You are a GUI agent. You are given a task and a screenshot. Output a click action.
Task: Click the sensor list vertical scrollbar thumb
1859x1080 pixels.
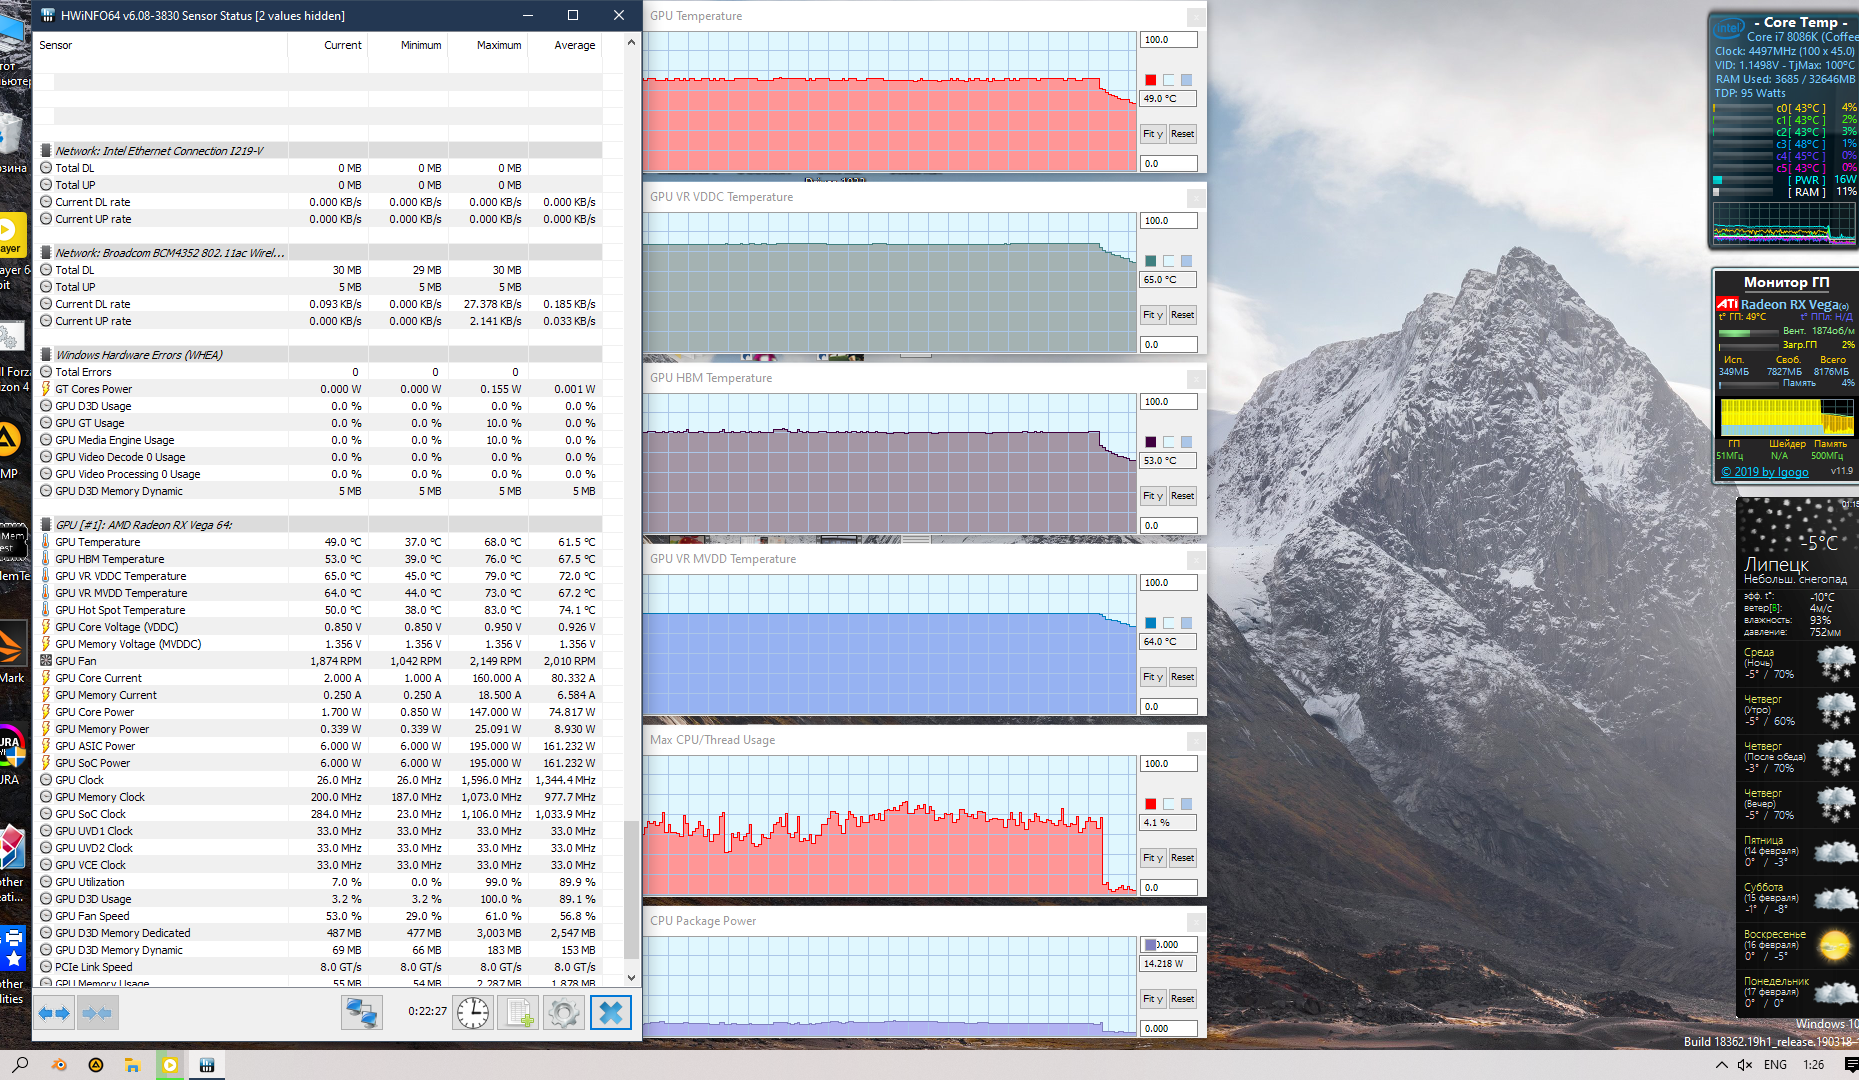[631, 890]
